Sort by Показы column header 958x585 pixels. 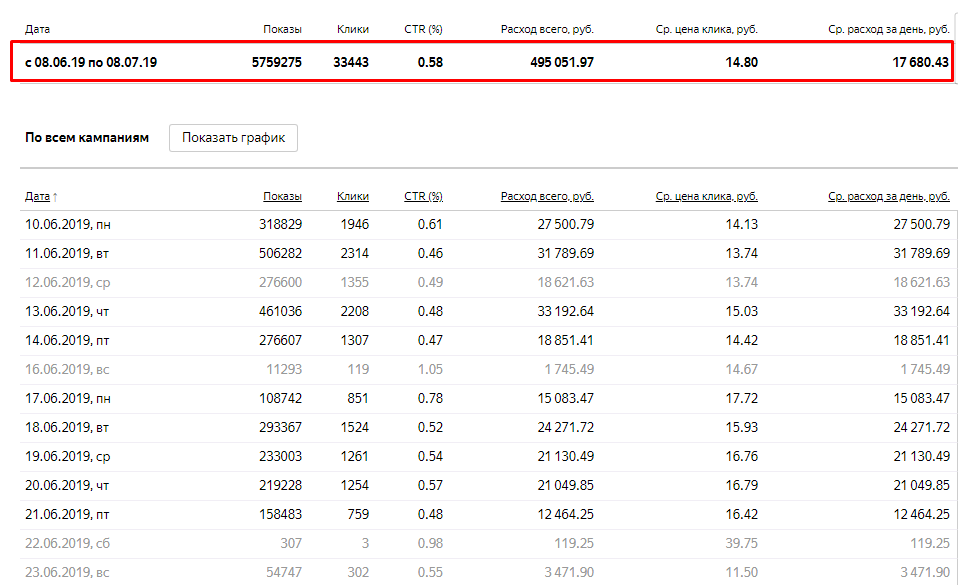(x=282, y=196)
